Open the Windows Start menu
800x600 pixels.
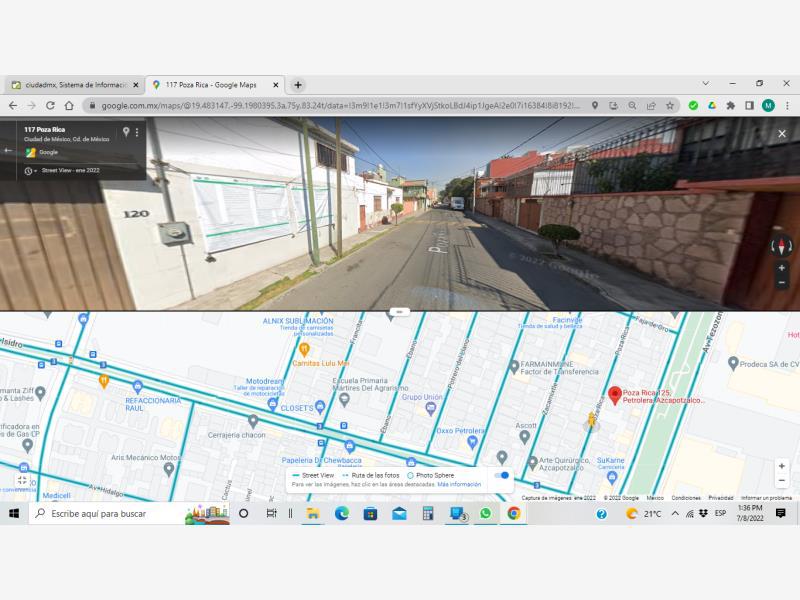(14, 513)
